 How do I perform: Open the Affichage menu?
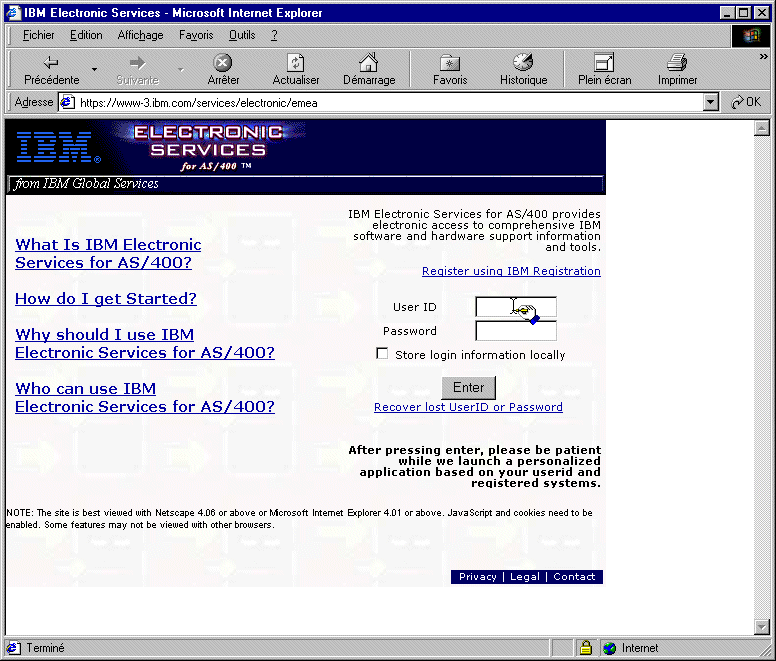click(x=140, y=35)
